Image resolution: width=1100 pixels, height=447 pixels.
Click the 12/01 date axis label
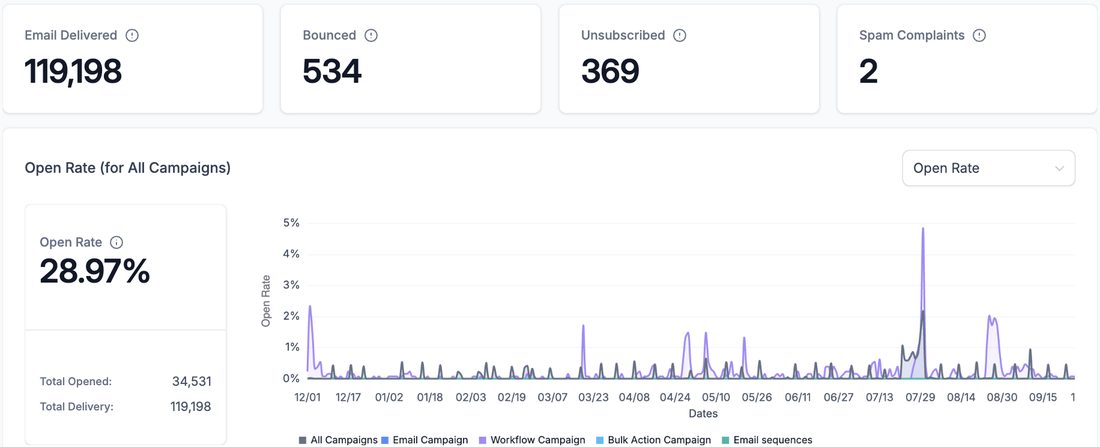[307, 397]
